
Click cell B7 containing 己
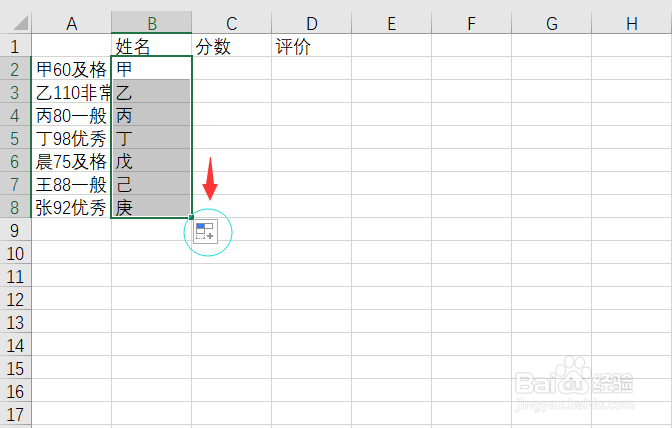(x=152, y=184)
